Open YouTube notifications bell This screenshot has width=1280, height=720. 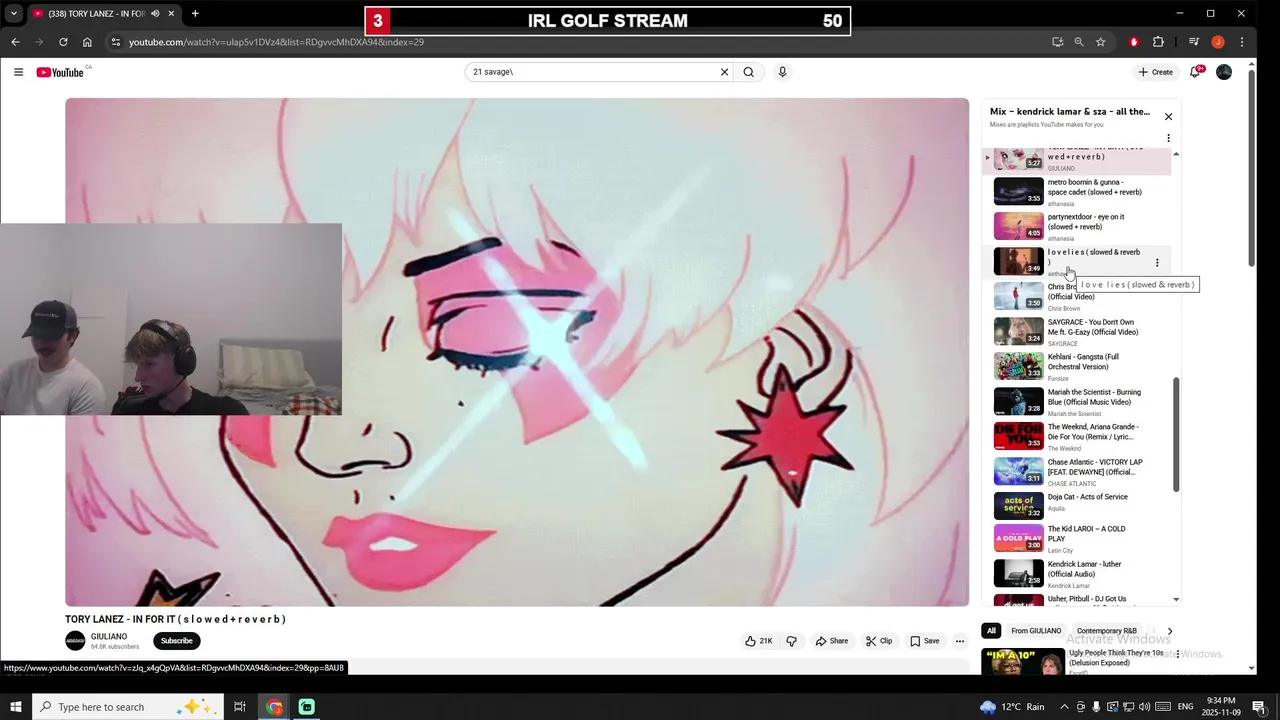[x=1195, y=72]
